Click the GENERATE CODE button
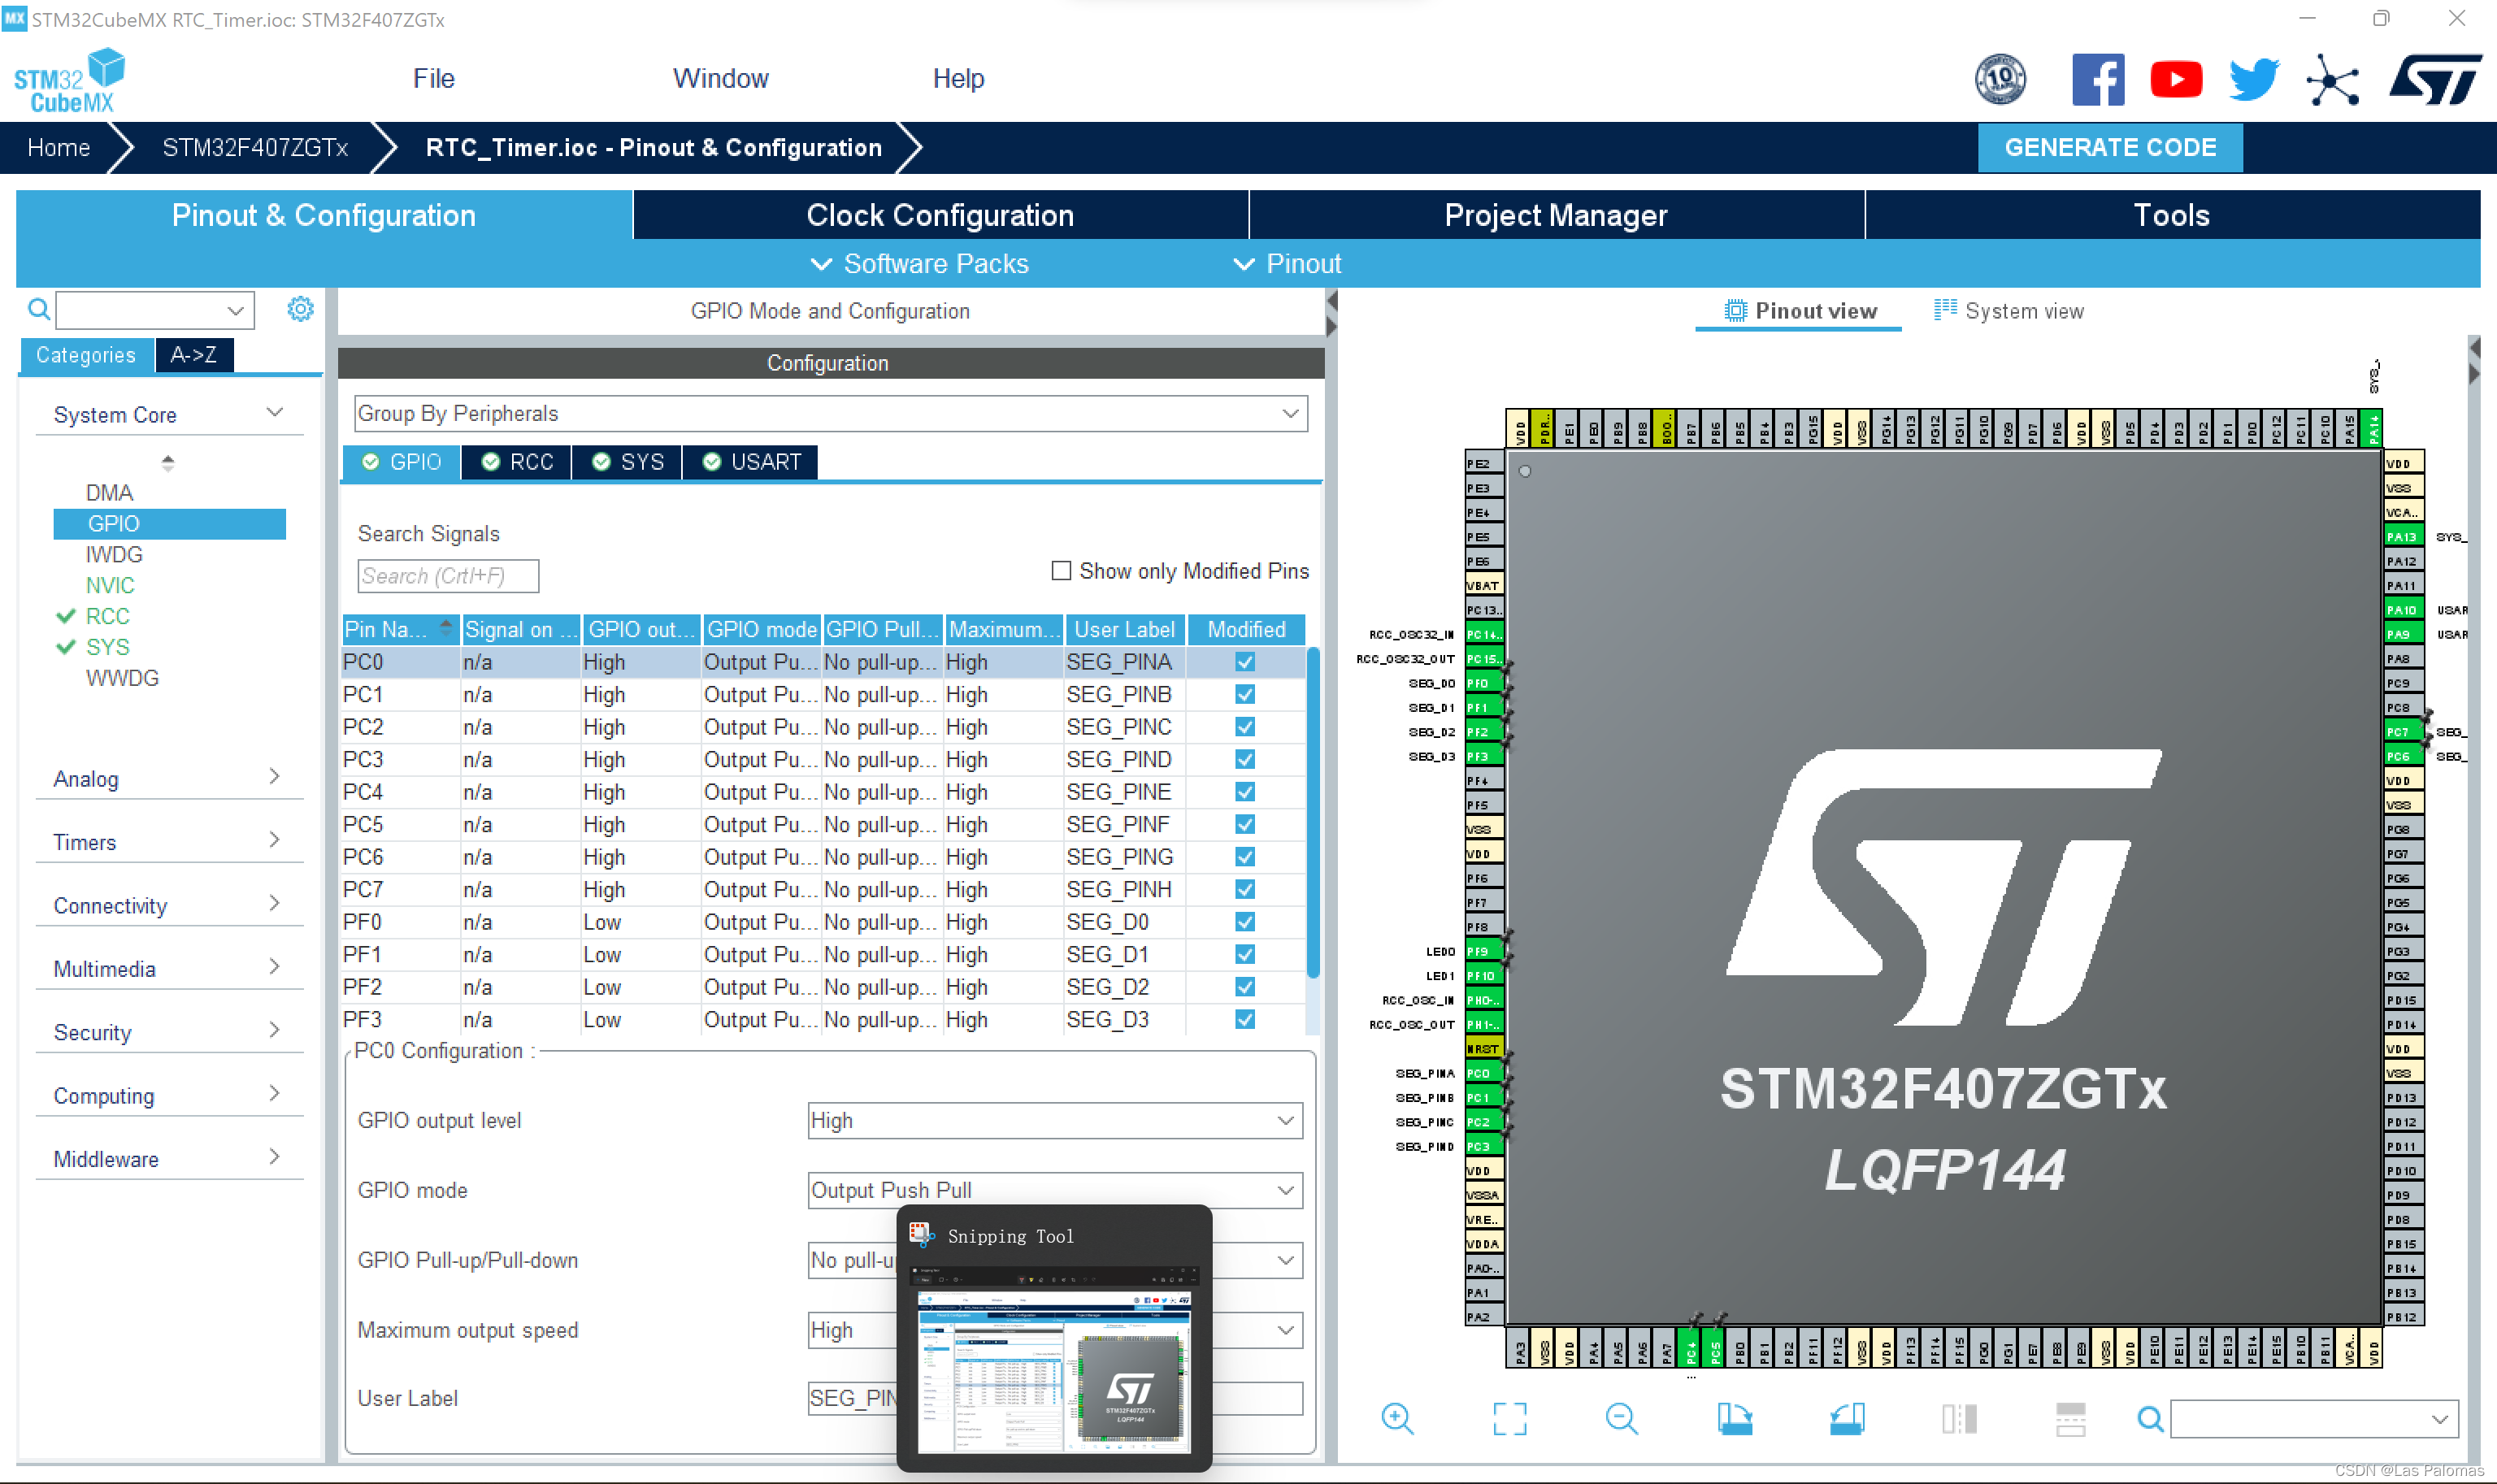Viewport: 2497px width, 1484px height. [2109, 147]
